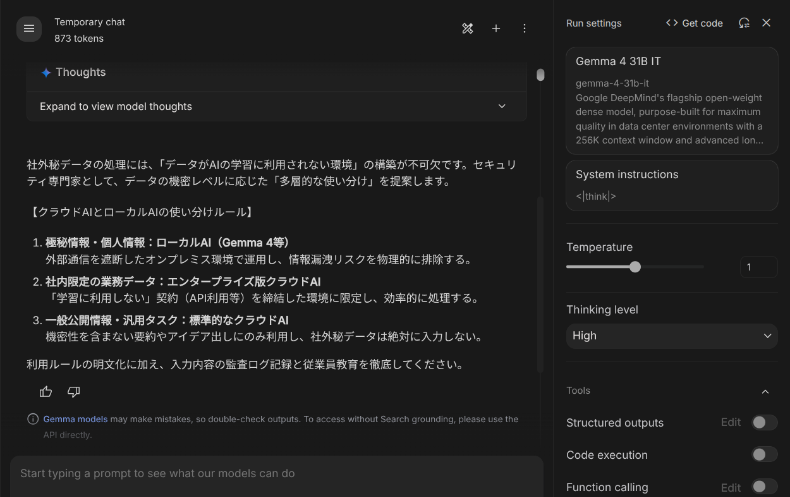Start a new chat with plus icon
The height and width of the screenshot is (497, 790).
(x=496, y=29)
